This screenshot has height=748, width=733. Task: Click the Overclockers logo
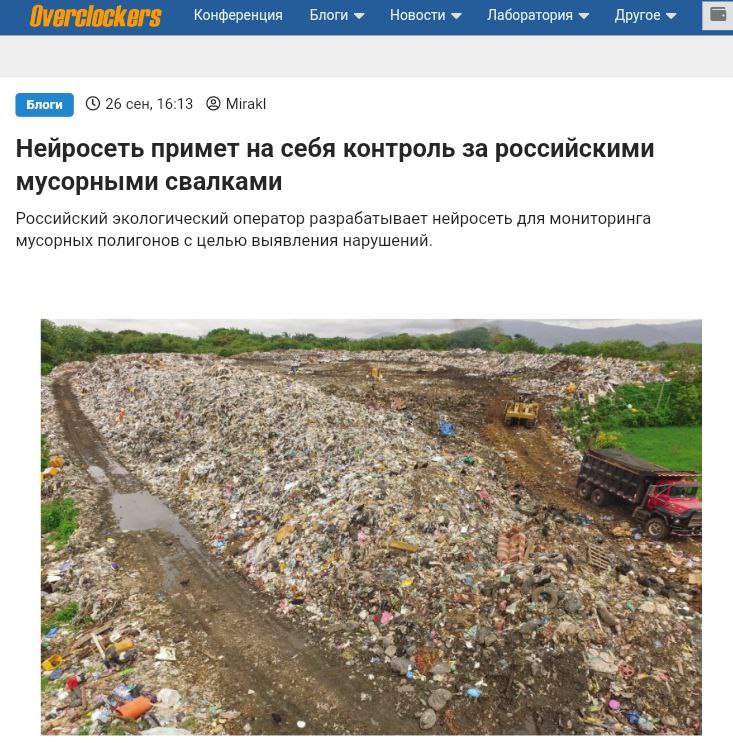pyautogui.click(x=95, y=16)
